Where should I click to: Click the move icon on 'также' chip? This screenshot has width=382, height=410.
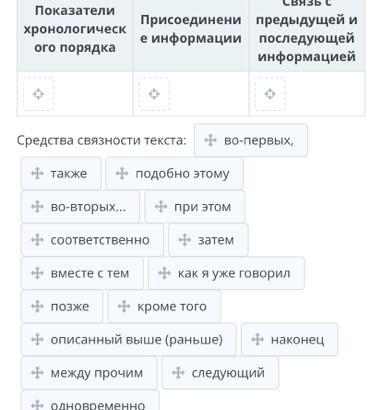(37, 173)
